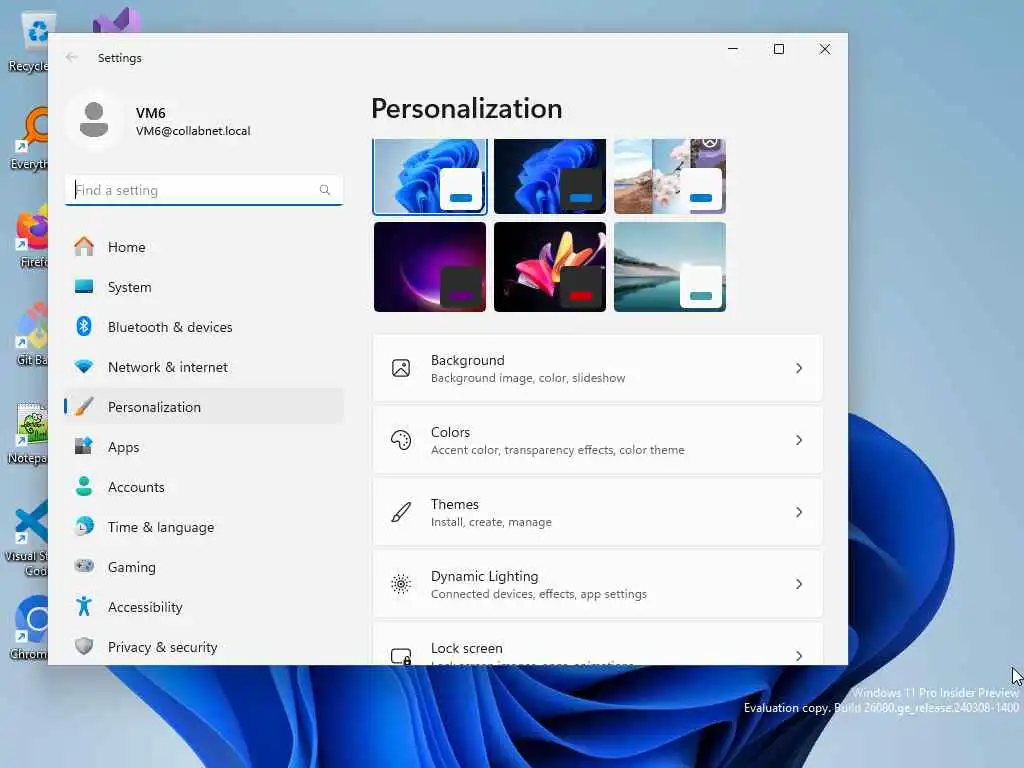
Task: Open Privacy & security category
Action: tap(204, 647)
